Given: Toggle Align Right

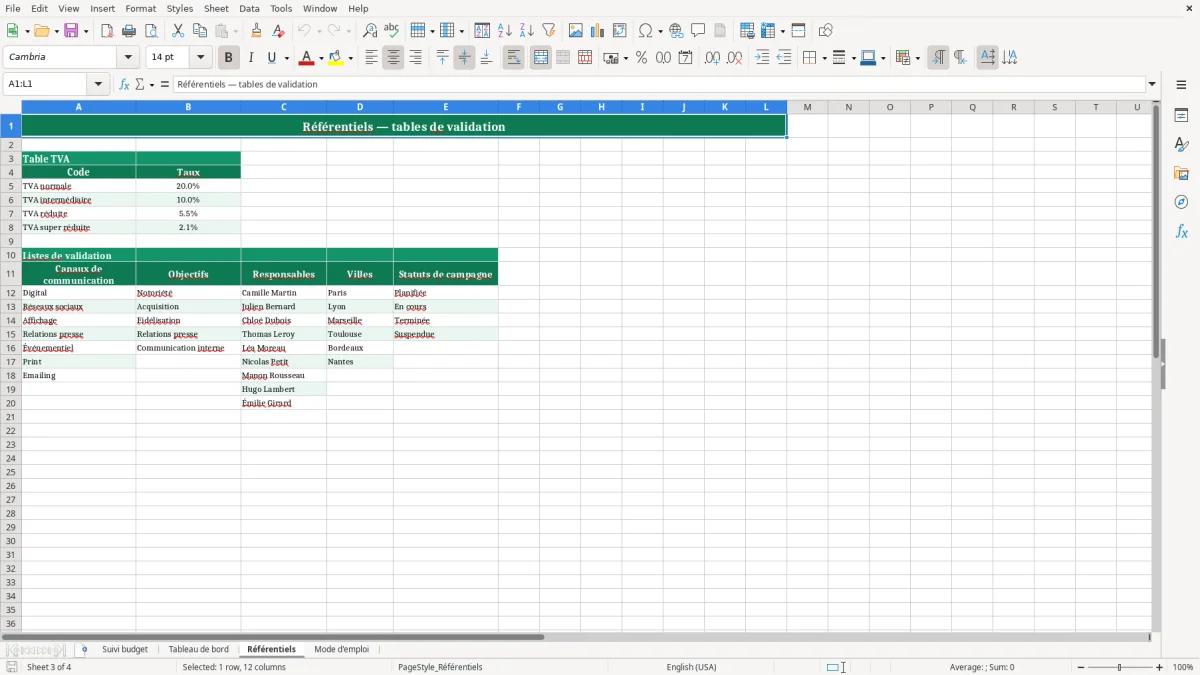Looking at the screenshot, I should click(x=415, y=58).
